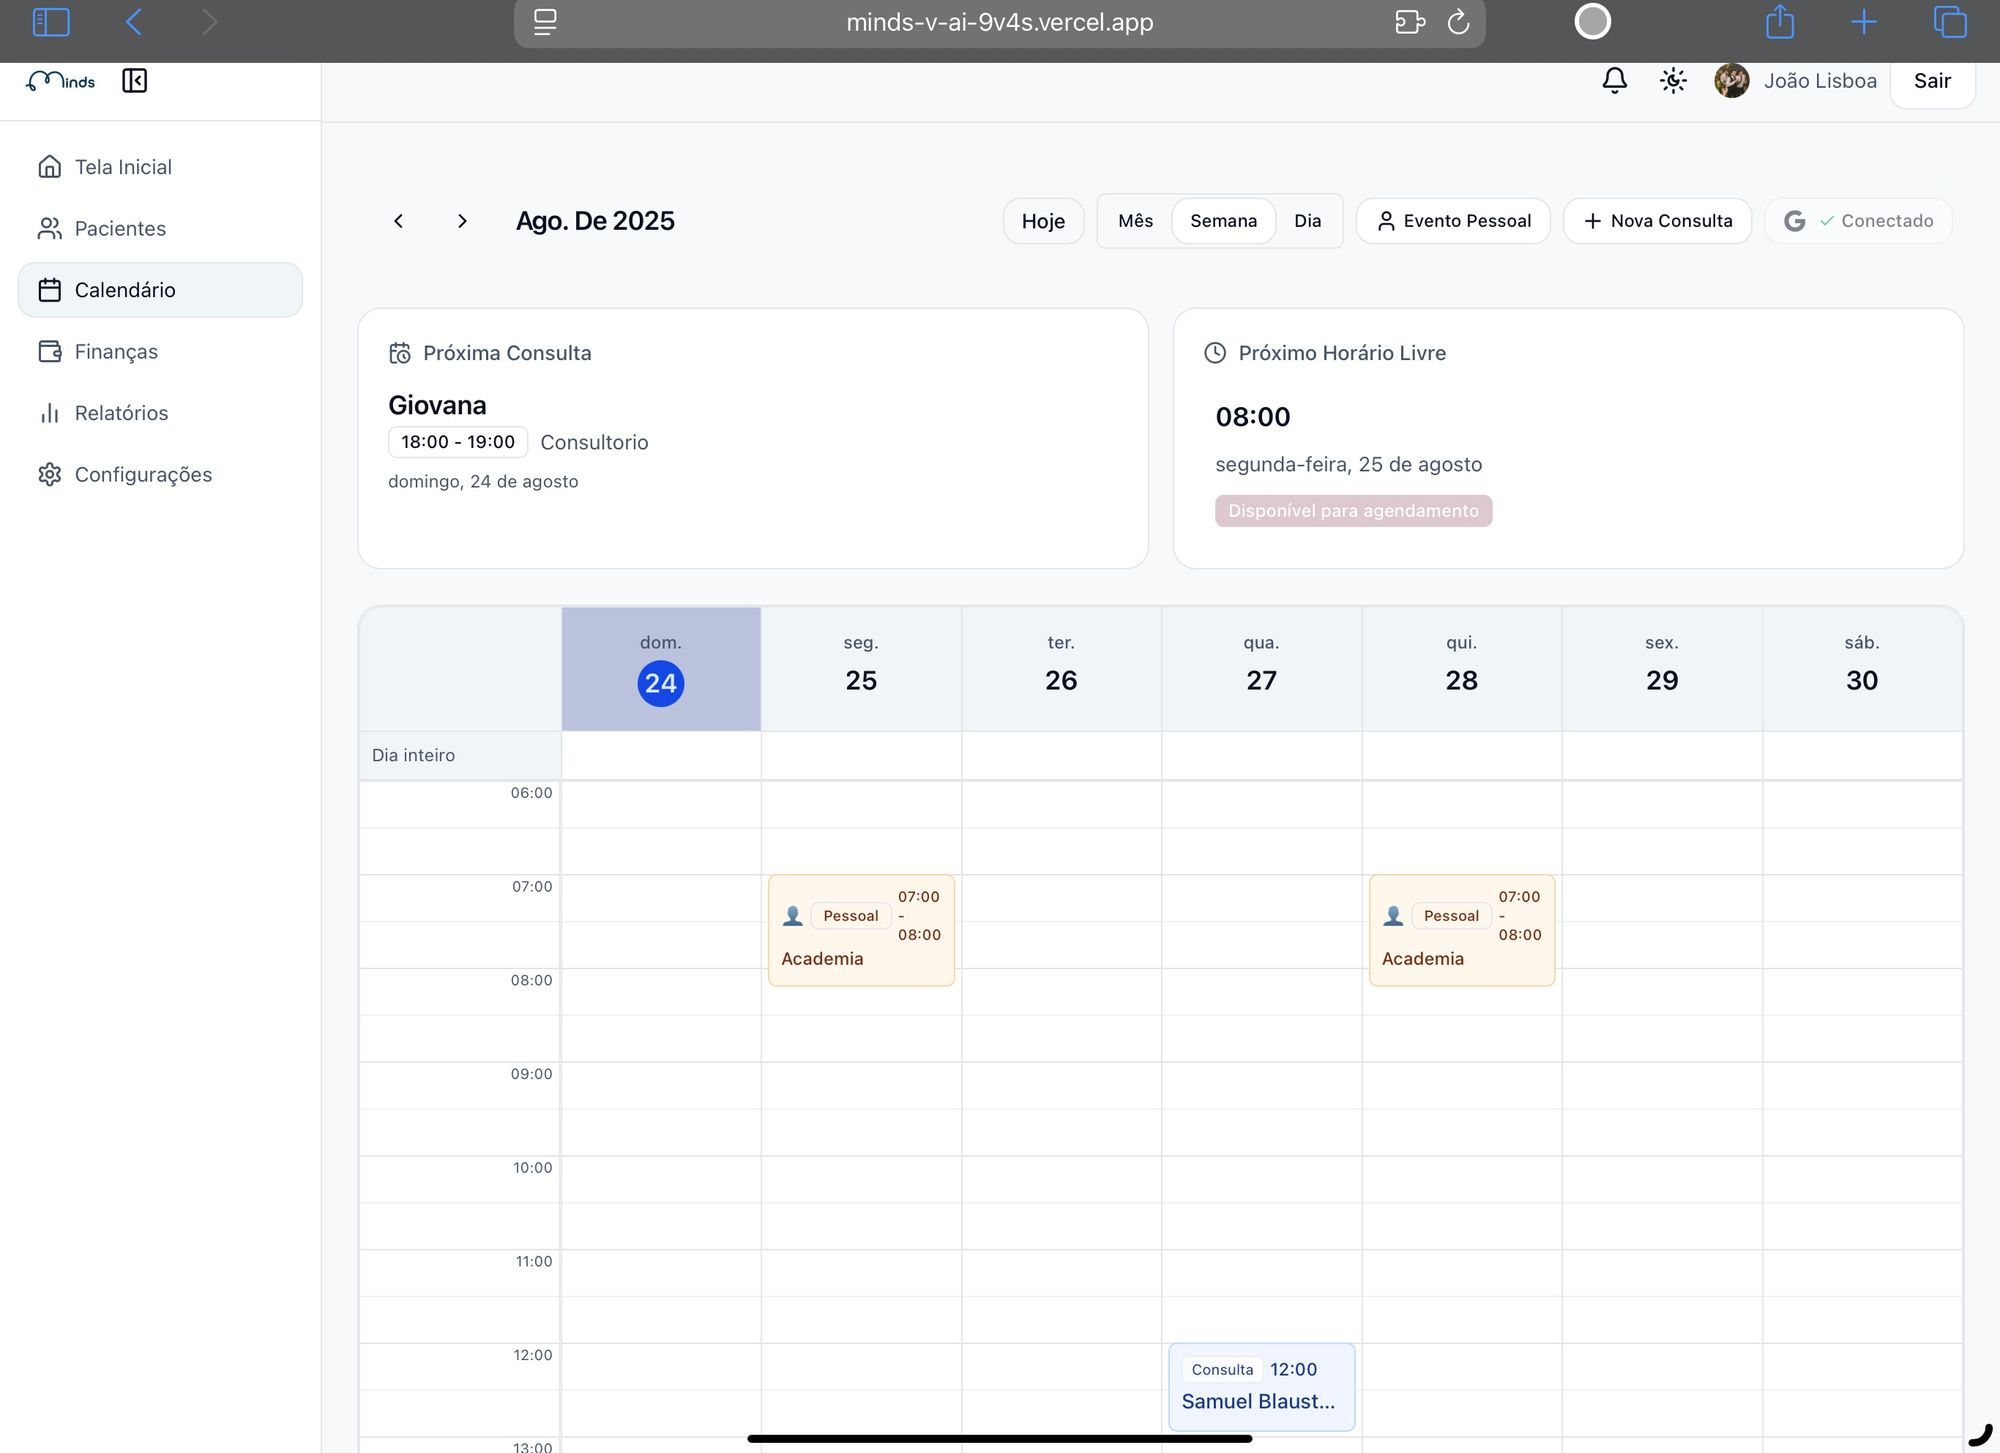
Task: Click Nova Consulta button
Action: click(1657, 221)
